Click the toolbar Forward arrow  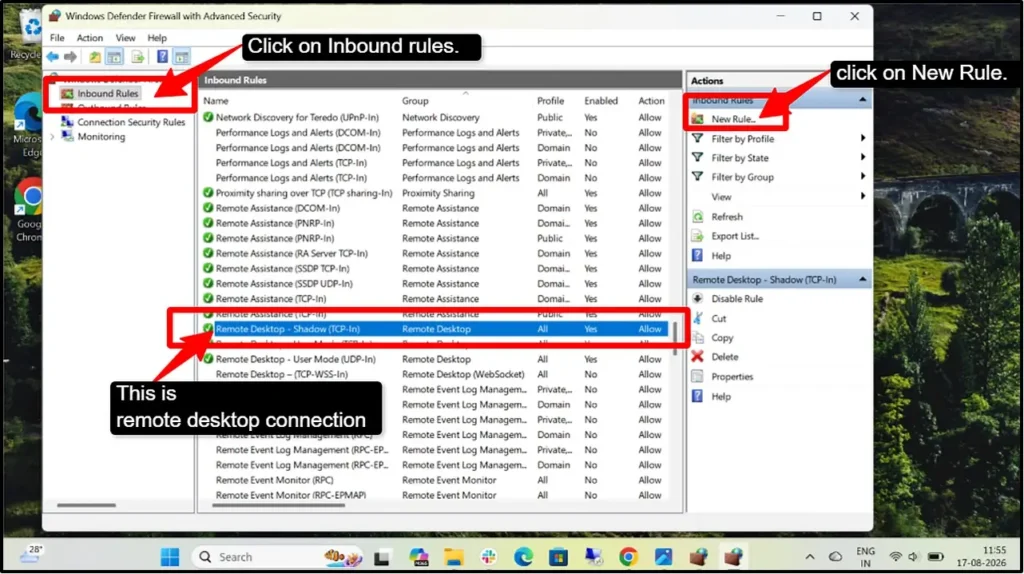[71, 57]
